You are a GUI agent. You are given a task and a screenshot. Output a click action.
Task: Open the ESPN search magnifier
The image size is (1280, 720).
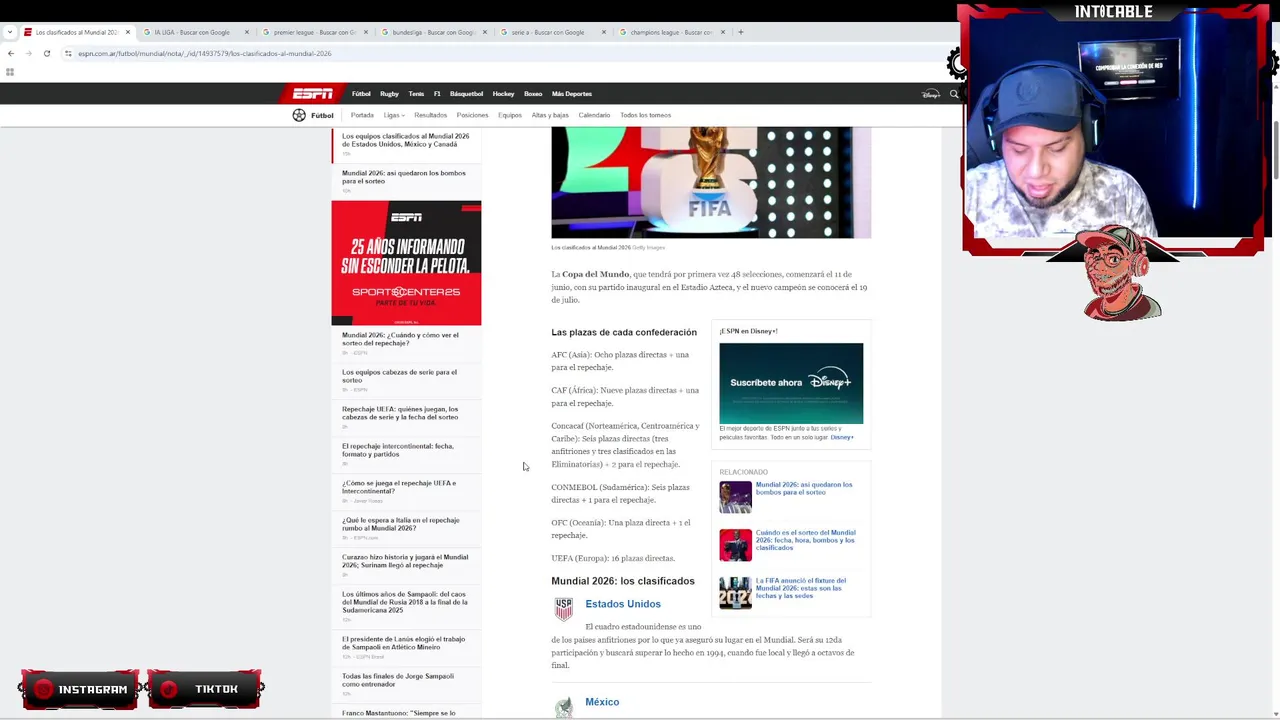[x=954, y=94]
